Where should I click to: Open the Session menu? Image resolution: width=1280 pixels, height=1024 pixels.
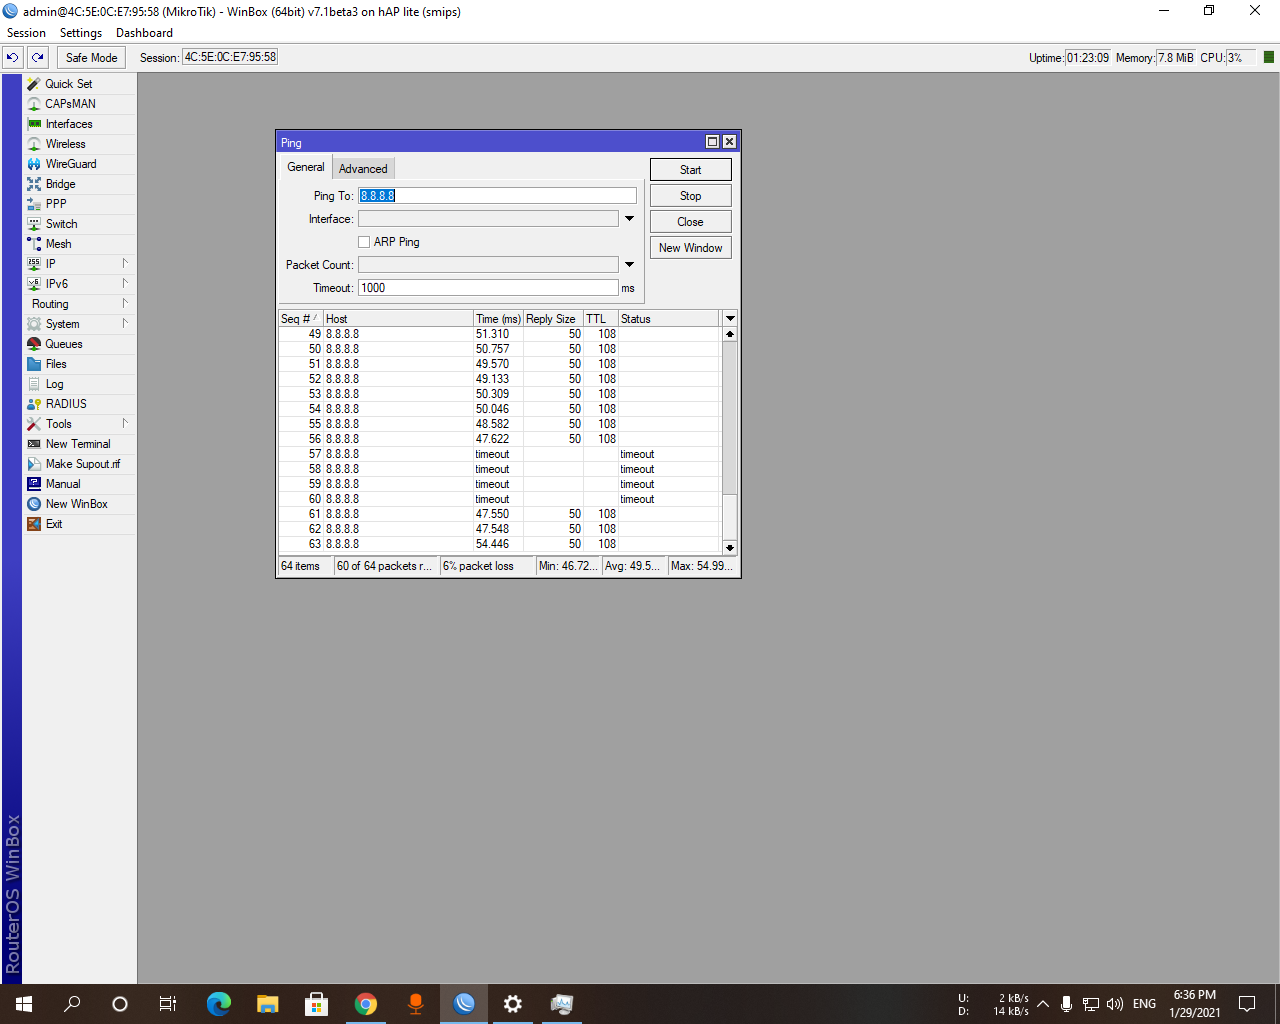click(x=26, y=32)
